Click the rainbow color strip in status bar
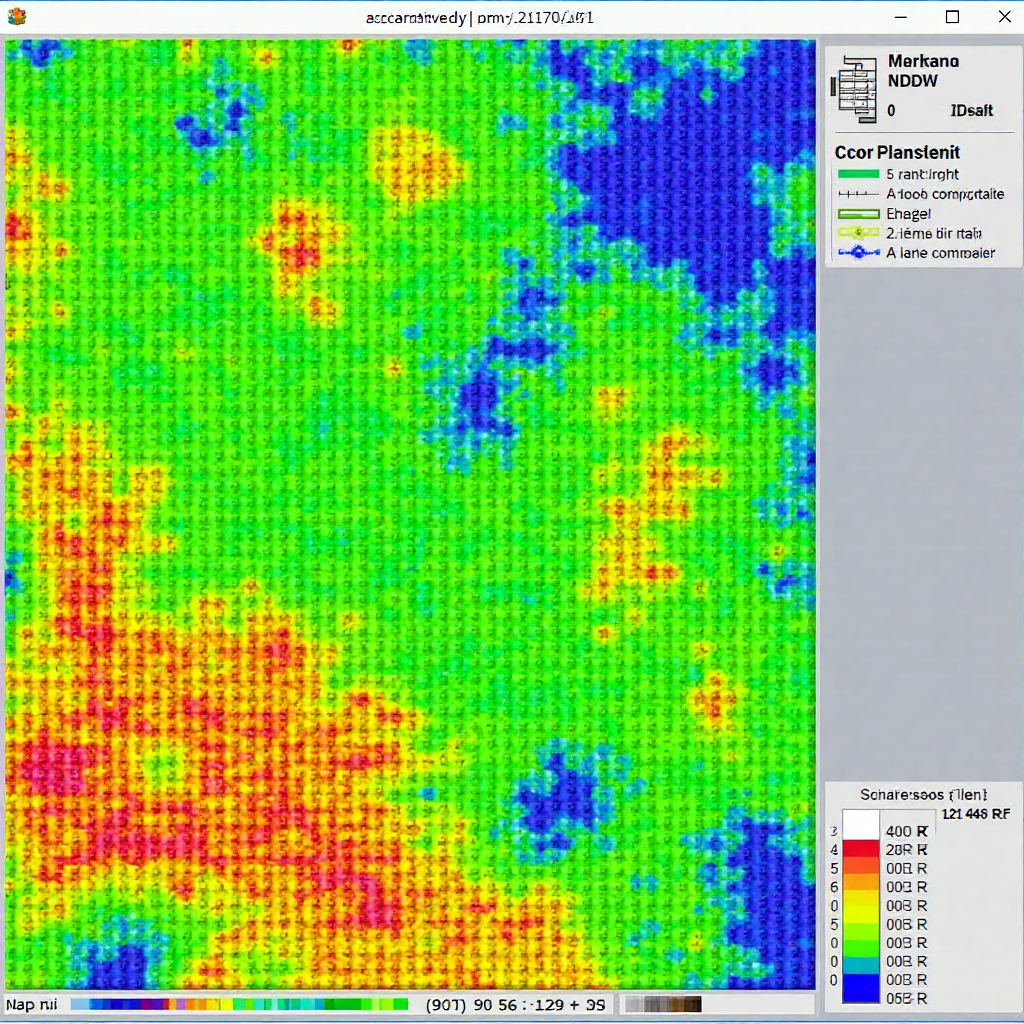Viewport: 1024px width, 1024px height. (x=240, y=1004)
